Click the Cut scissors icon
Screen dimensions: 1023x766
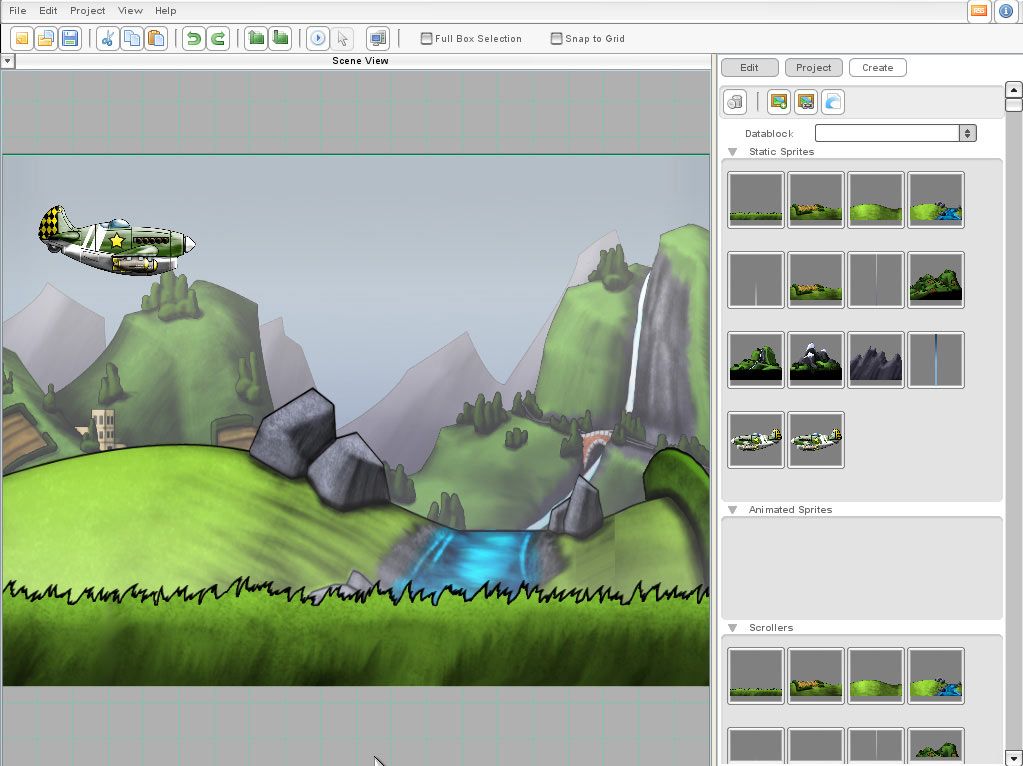pyautogui.click(x=108, y=39)
